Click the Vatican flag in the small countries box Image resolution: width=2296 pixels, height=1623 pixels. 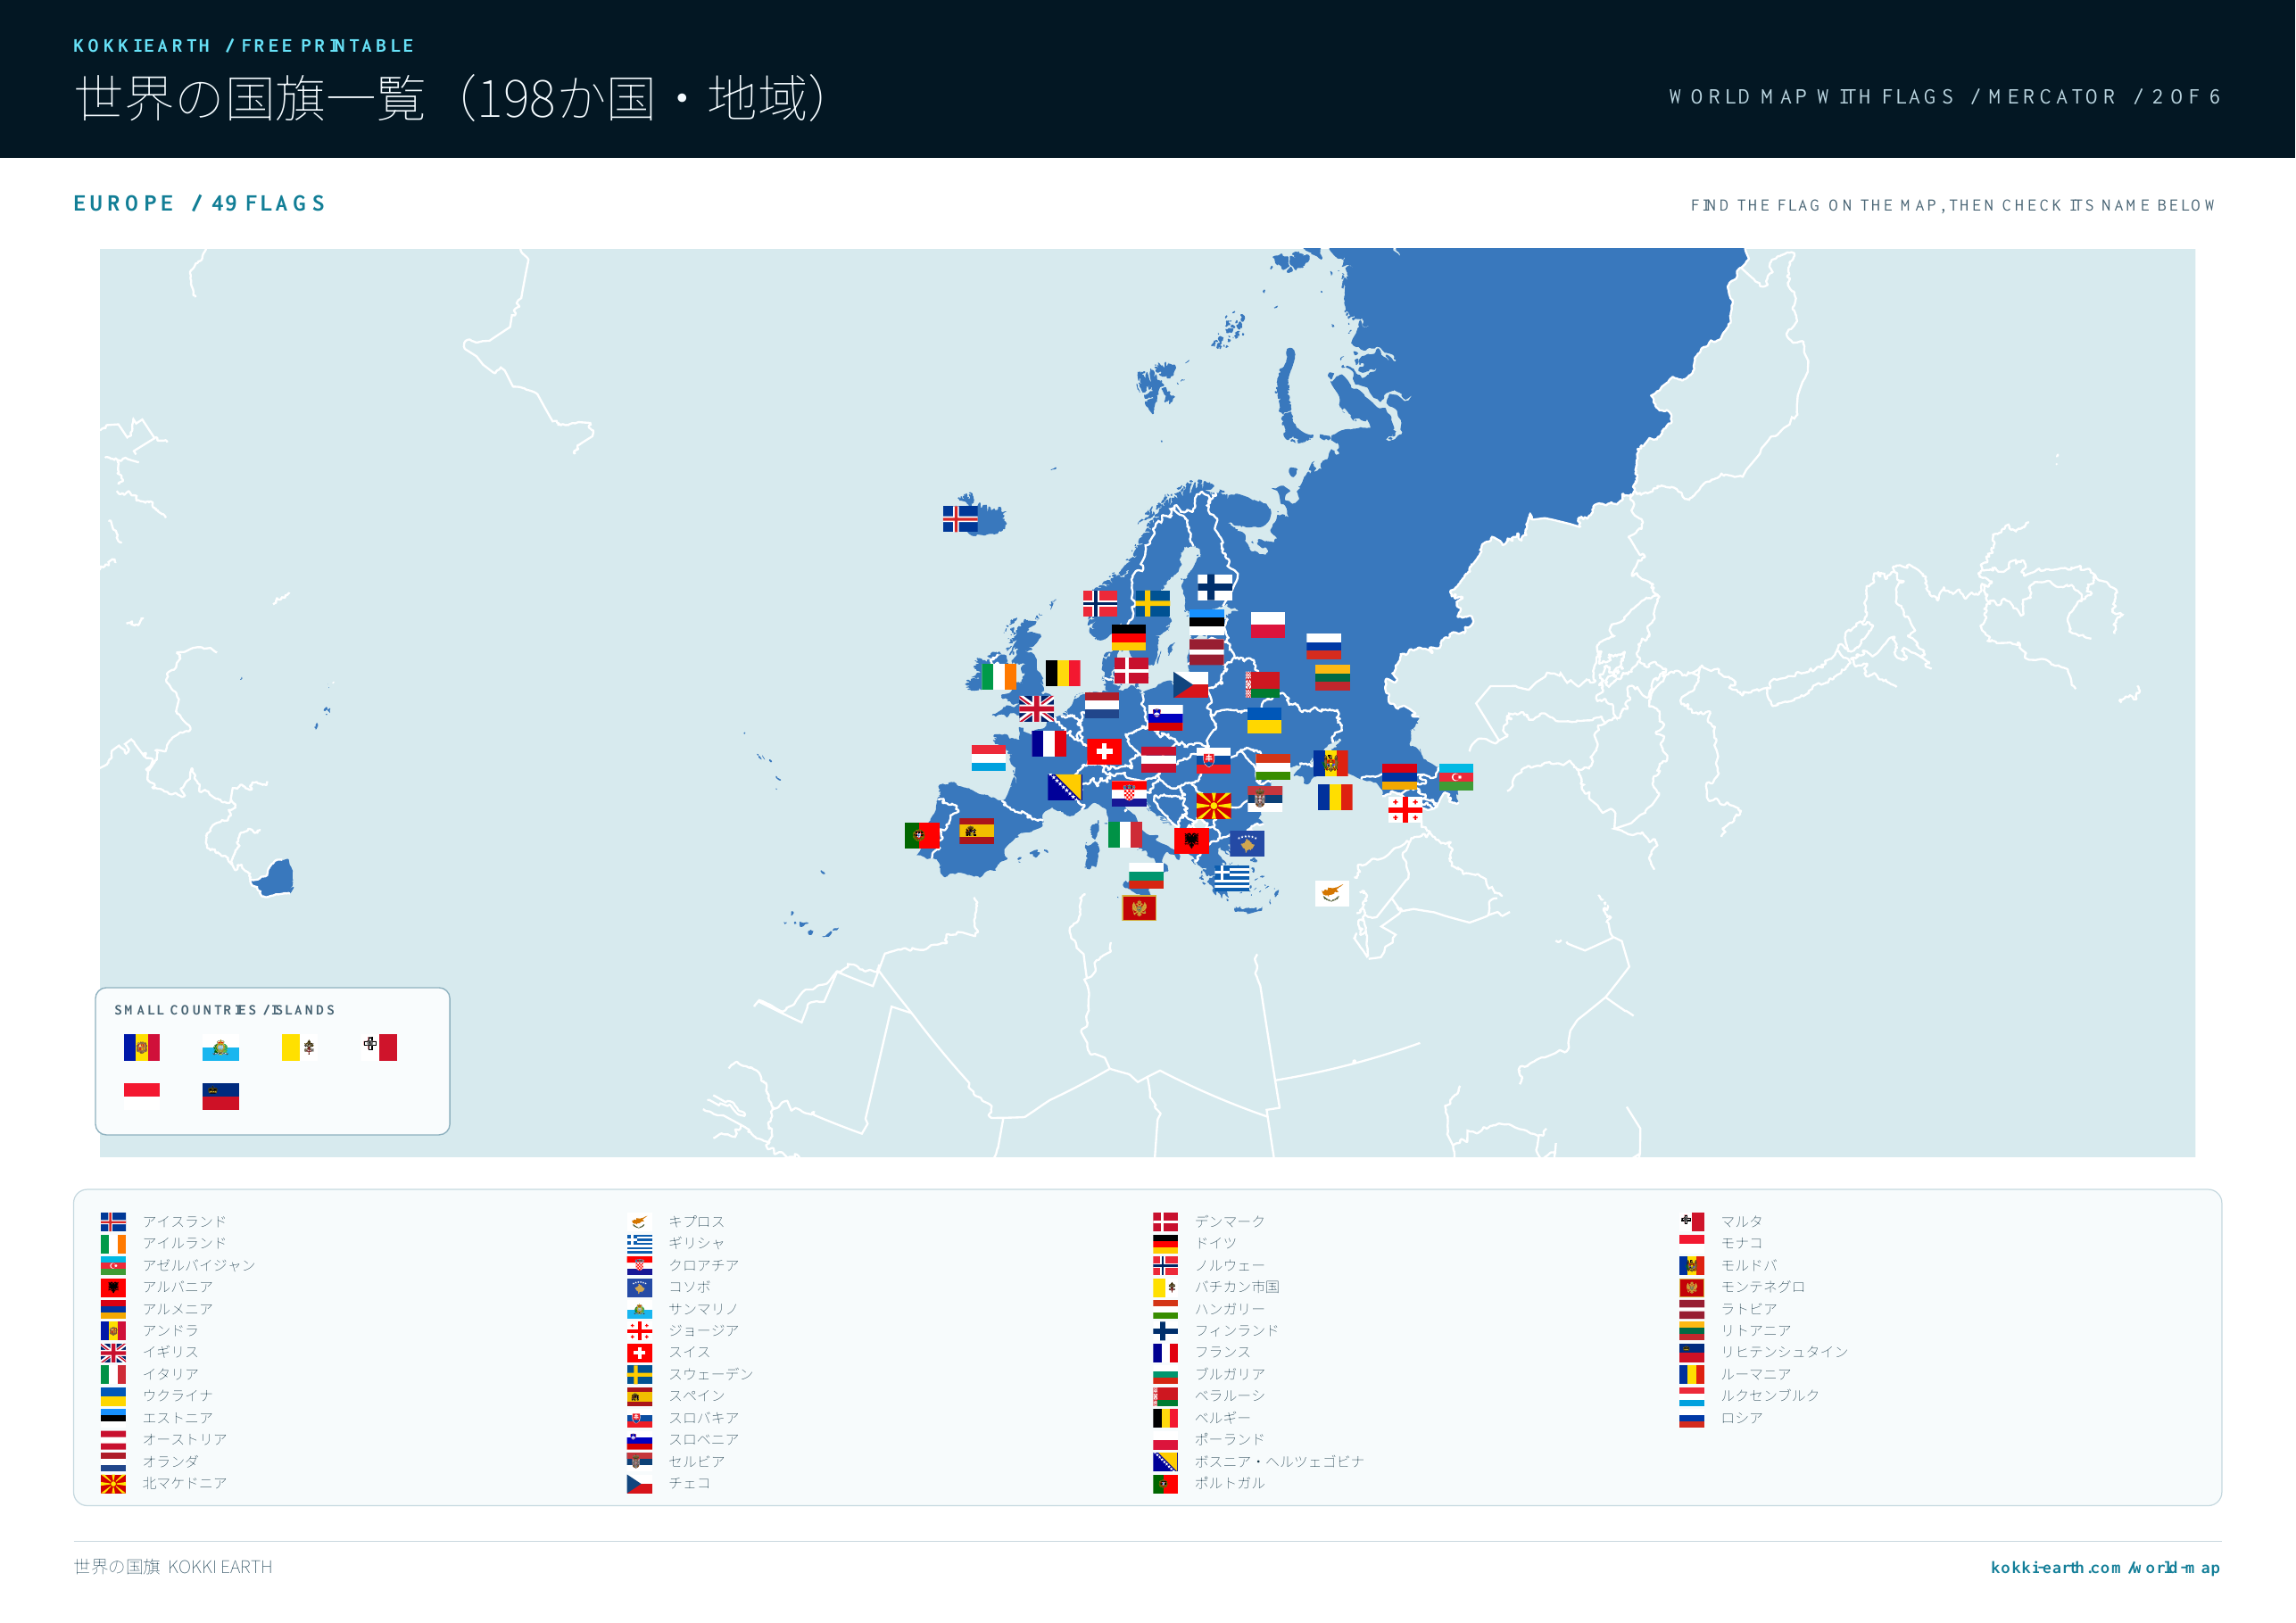click(300, 1047)
